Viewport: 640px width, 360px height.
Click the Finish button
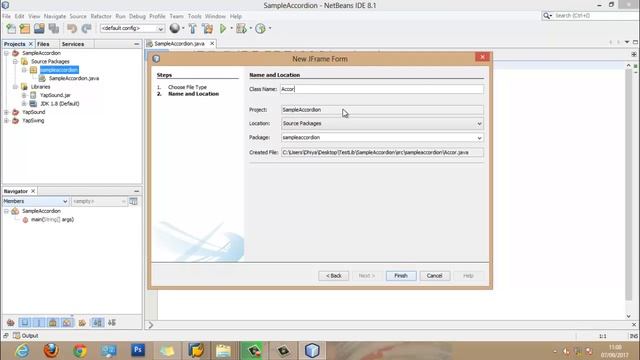pos(401,276)
